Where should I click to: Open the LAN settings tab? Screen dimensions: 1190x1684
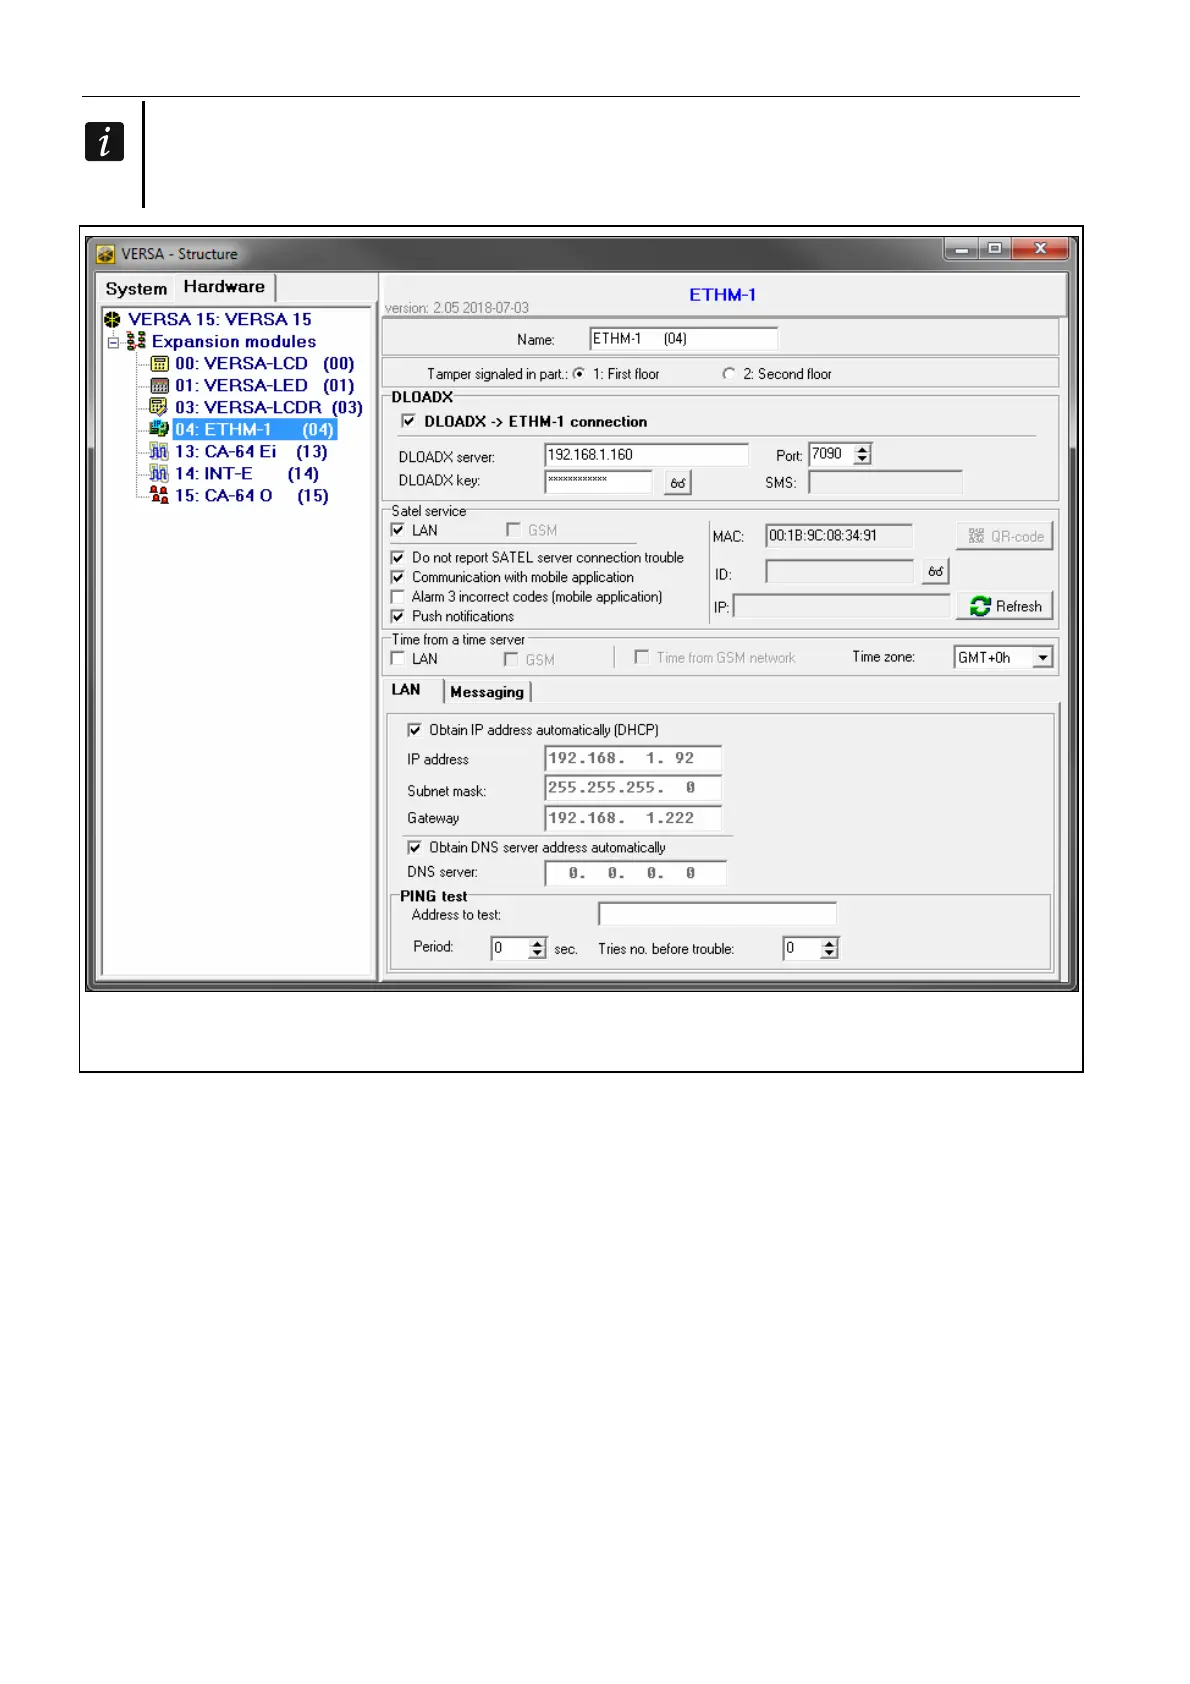tap(406, 690)
